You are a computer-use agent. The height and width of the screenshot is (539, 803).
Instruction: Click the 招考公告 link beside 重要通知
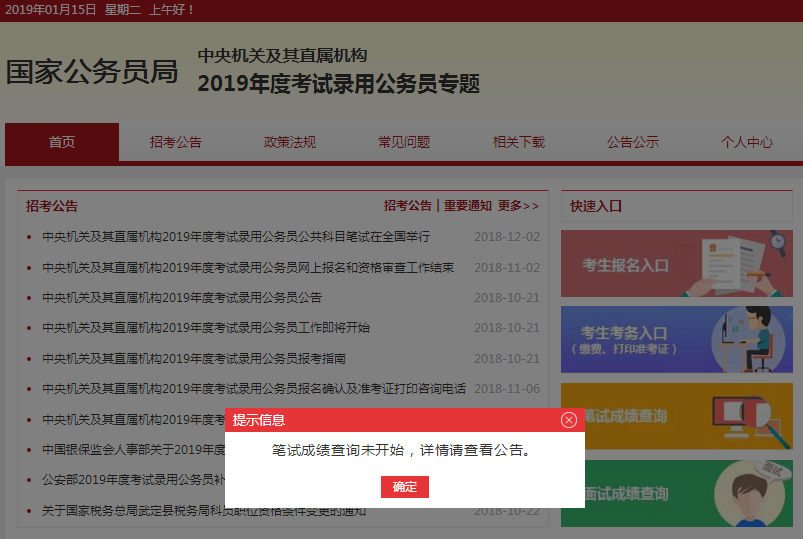tap(408, 206)
